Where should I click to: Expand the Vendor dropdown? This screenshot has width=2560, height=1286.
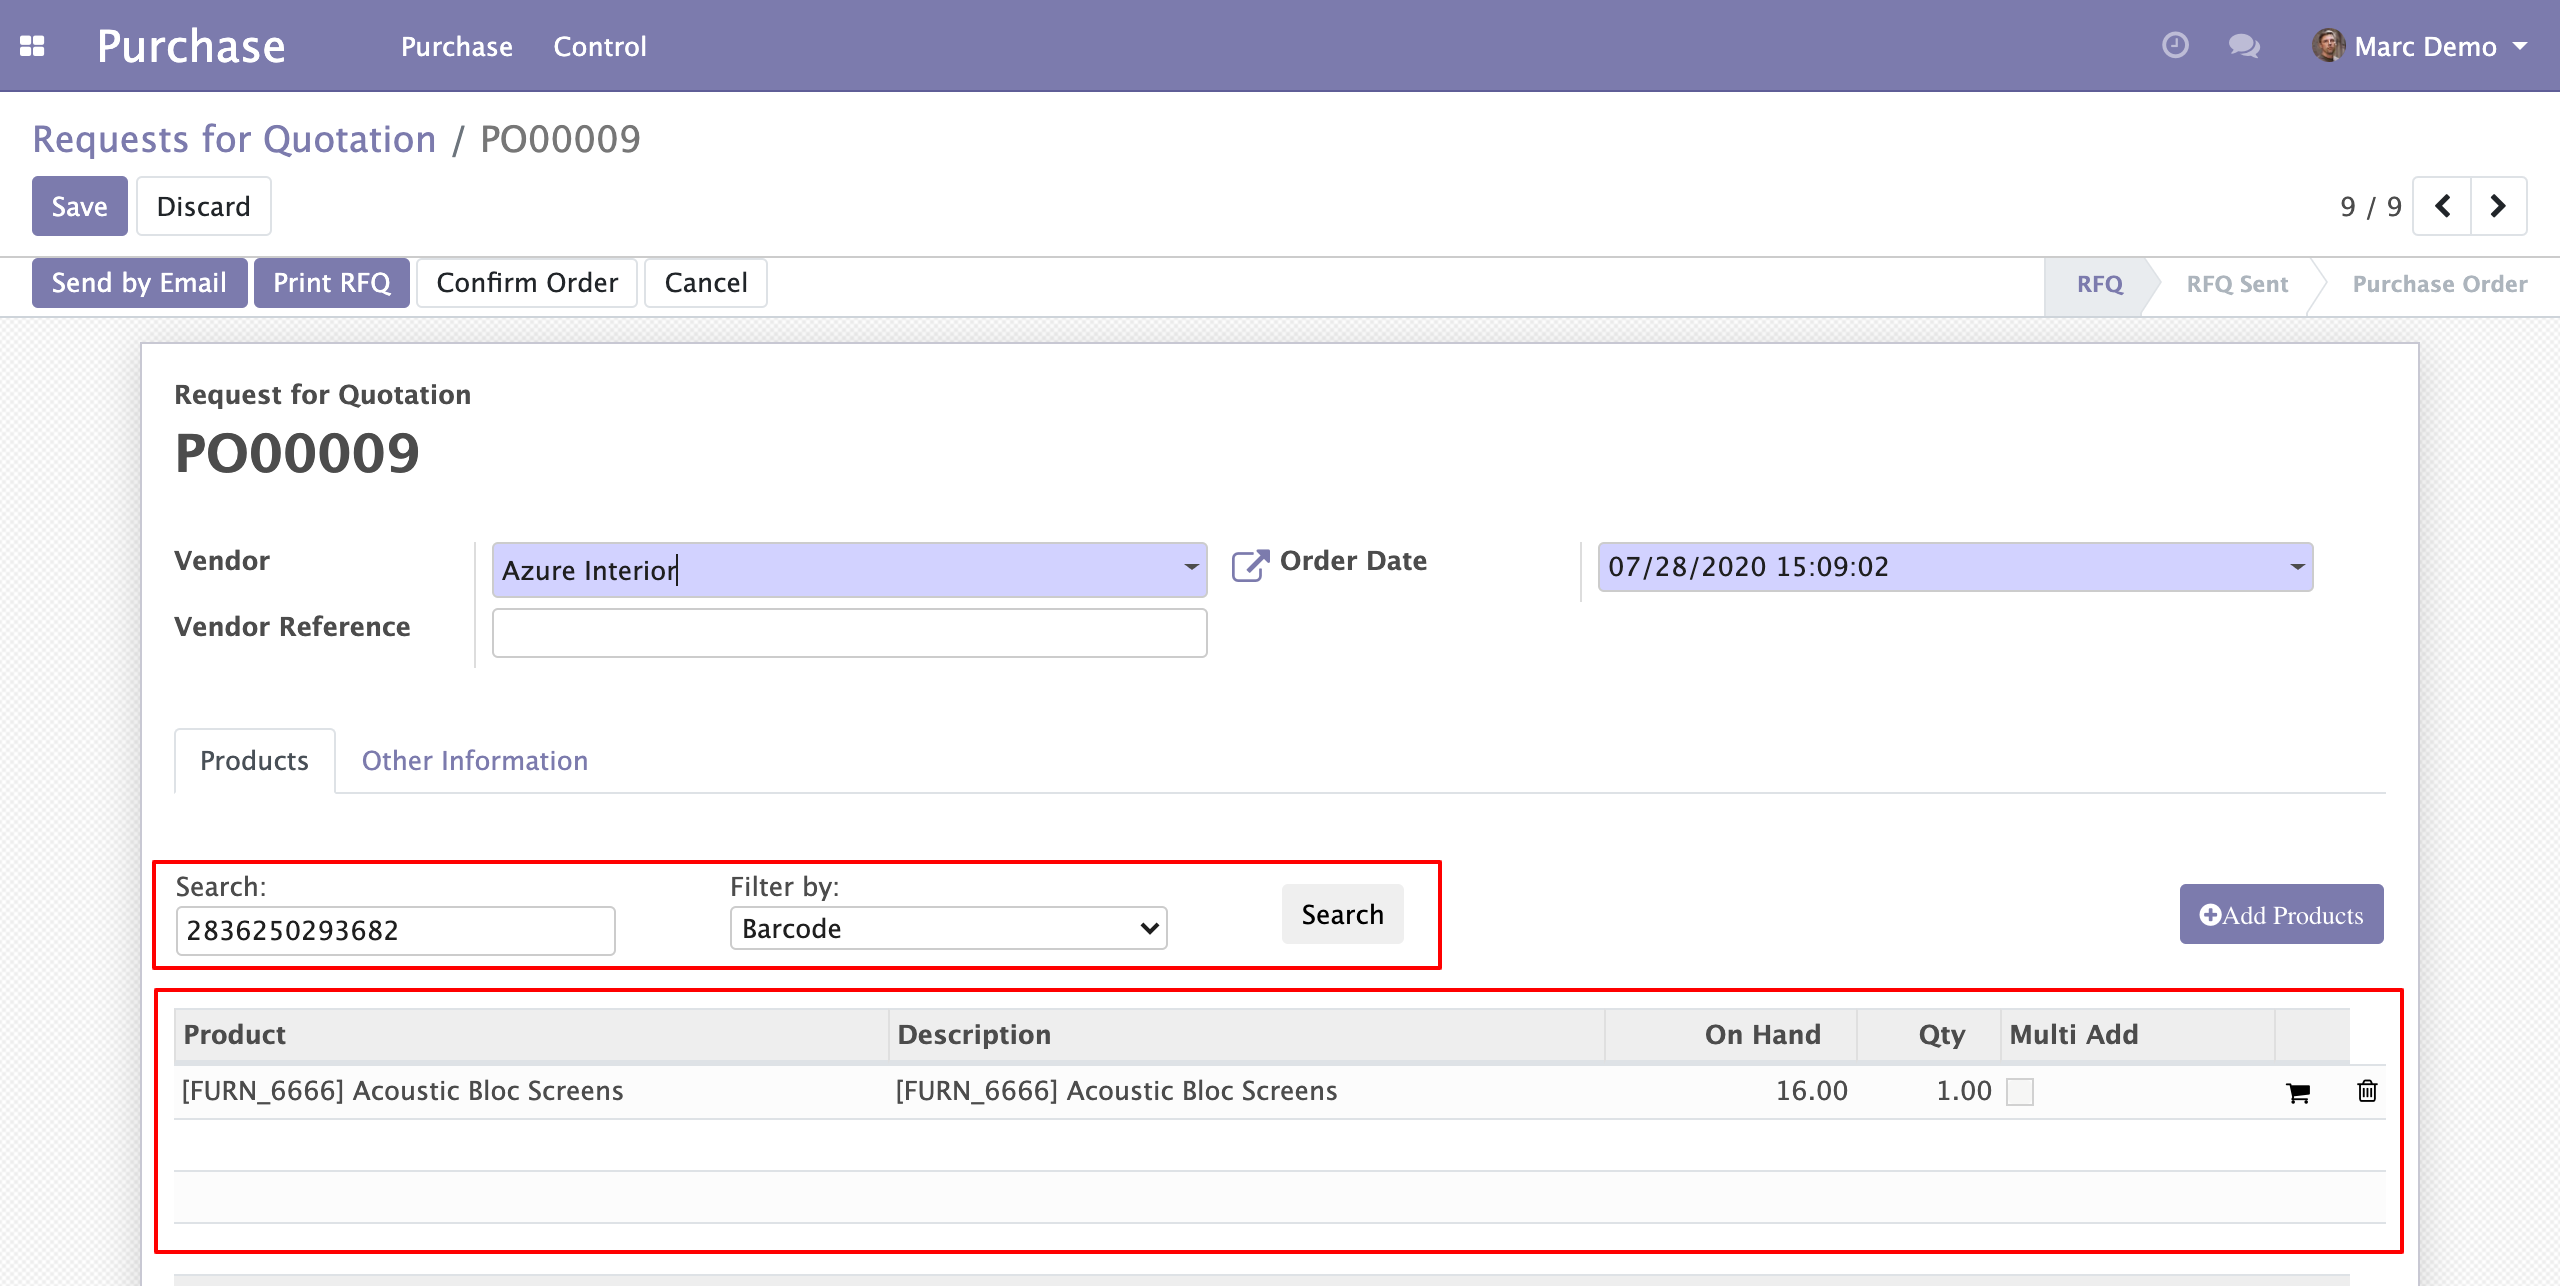pos(1190,568)
